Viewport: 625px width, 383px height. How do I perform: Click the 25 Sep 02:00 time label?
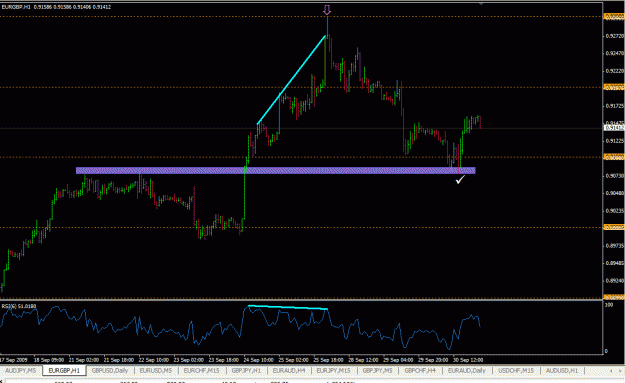tap(293, 360)
